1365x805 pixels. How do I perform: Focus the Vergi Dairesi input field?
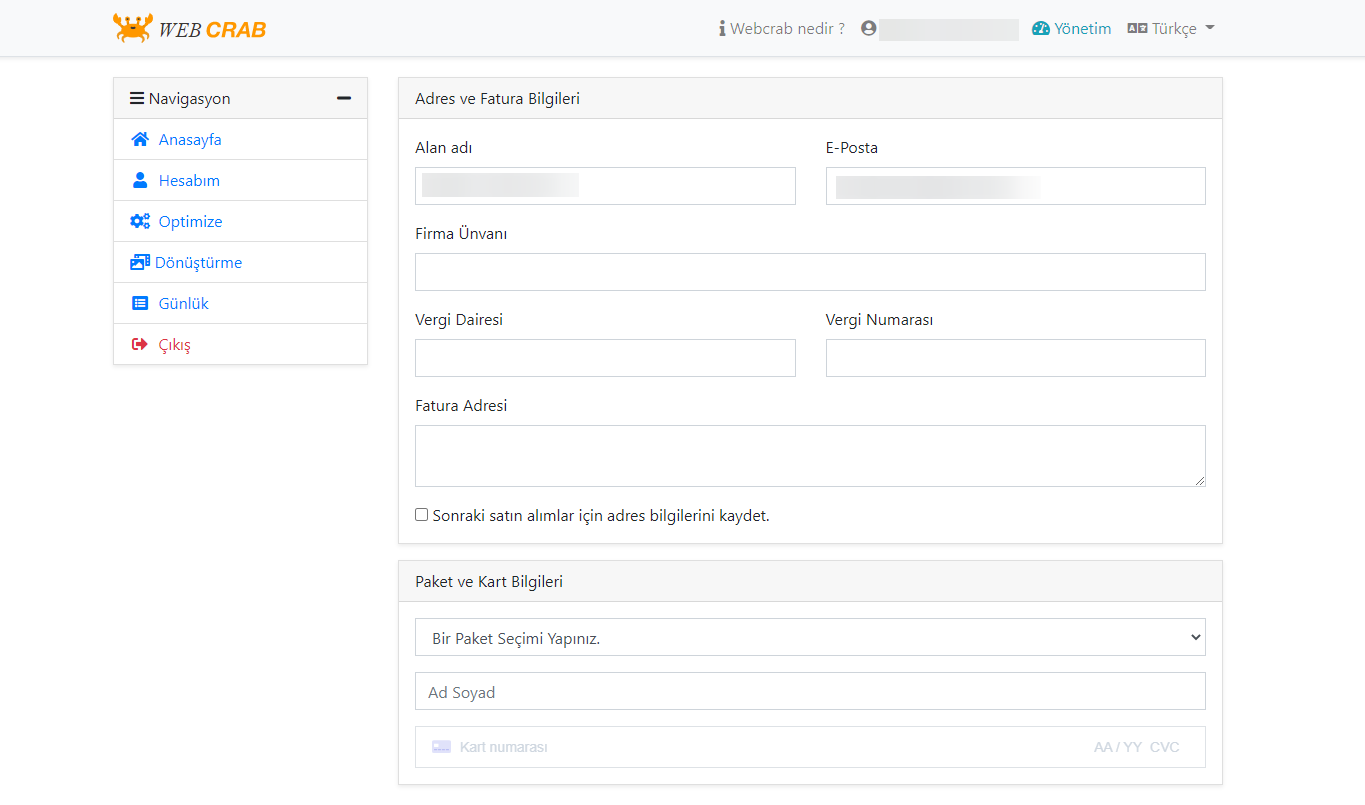point(605,358)
